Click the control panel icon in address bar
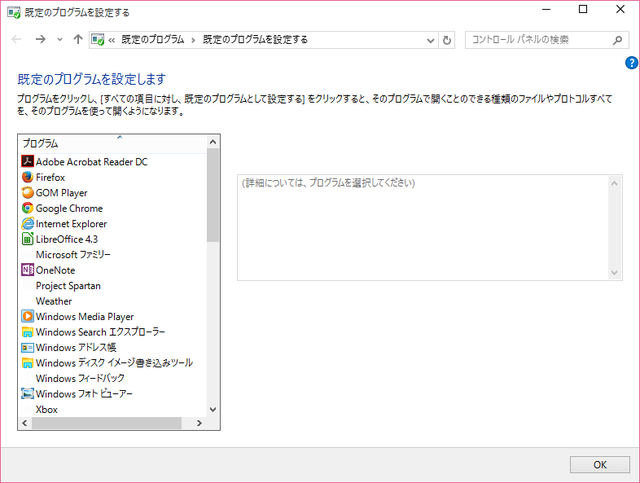Viewport: 640px width, 483px height. click(98, 40)
